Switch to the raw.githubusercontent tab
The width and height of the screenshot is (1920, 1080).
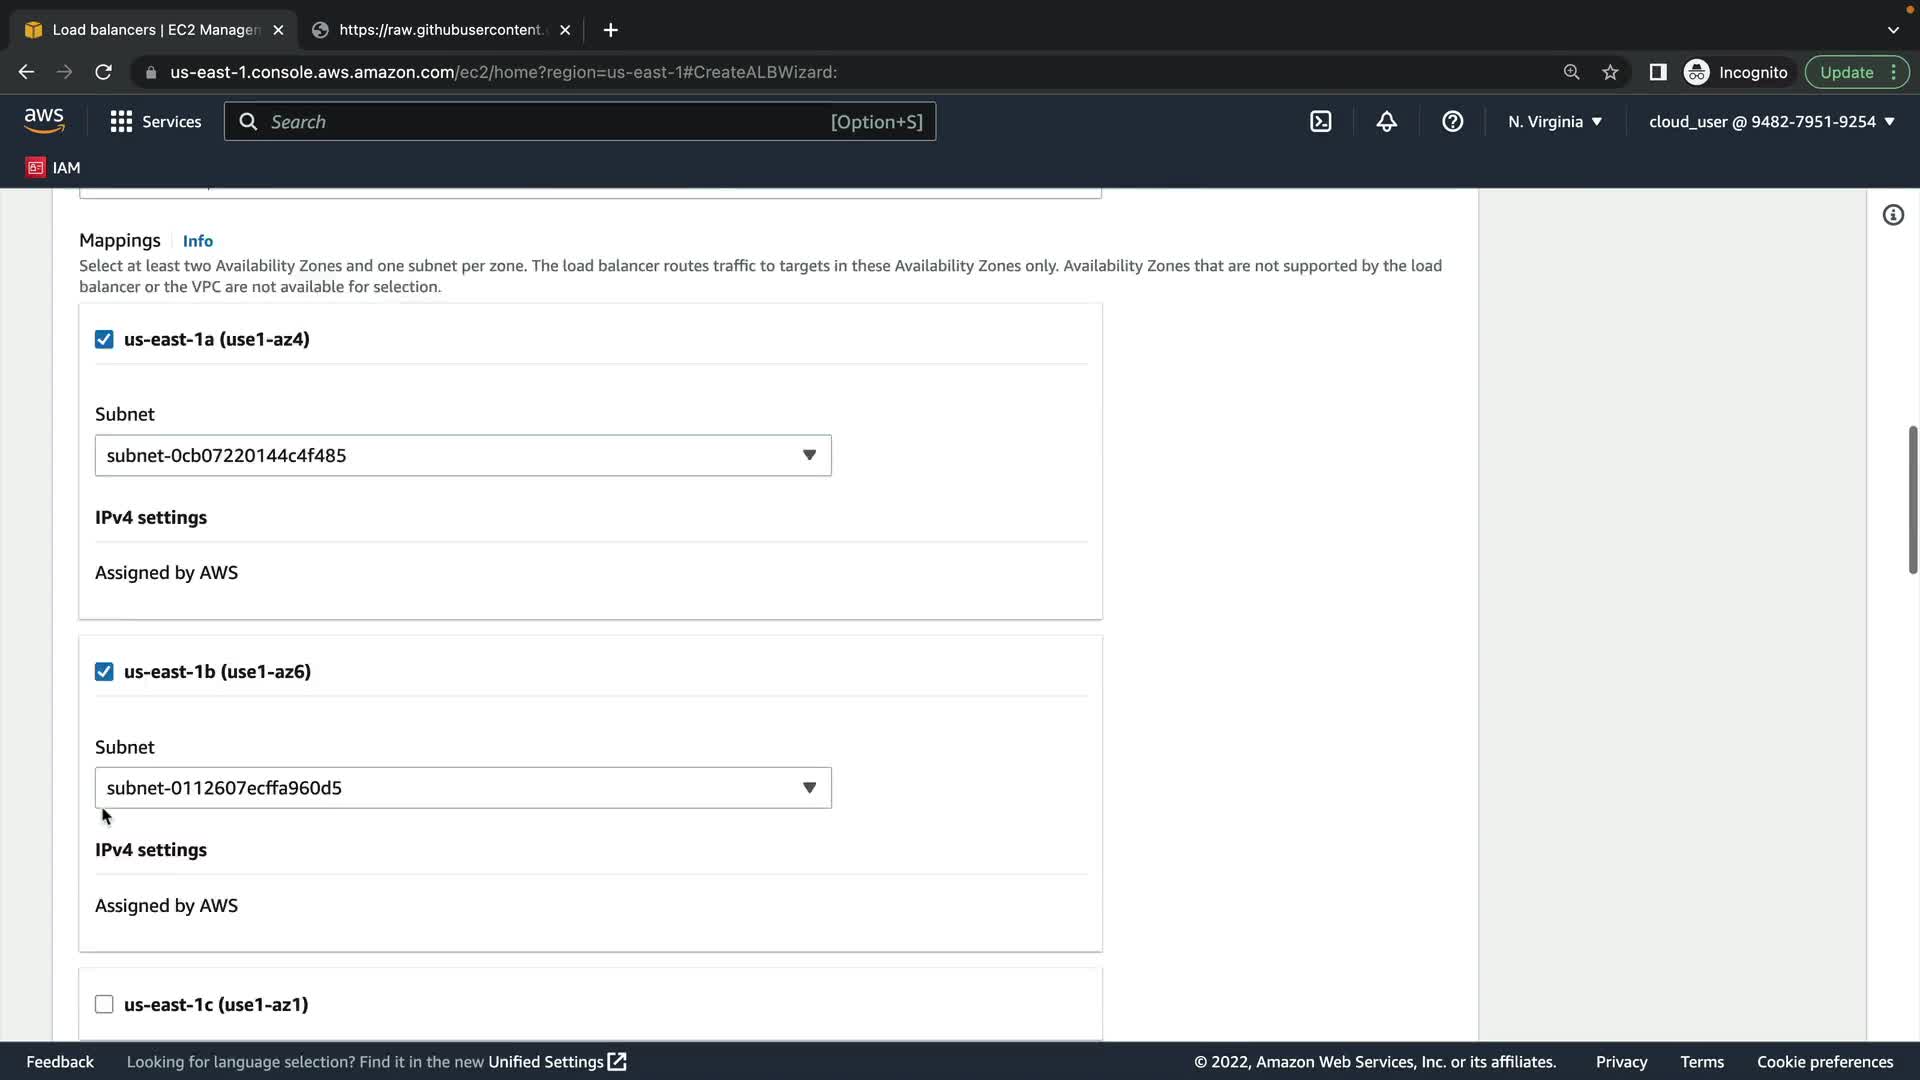point(440,30)
